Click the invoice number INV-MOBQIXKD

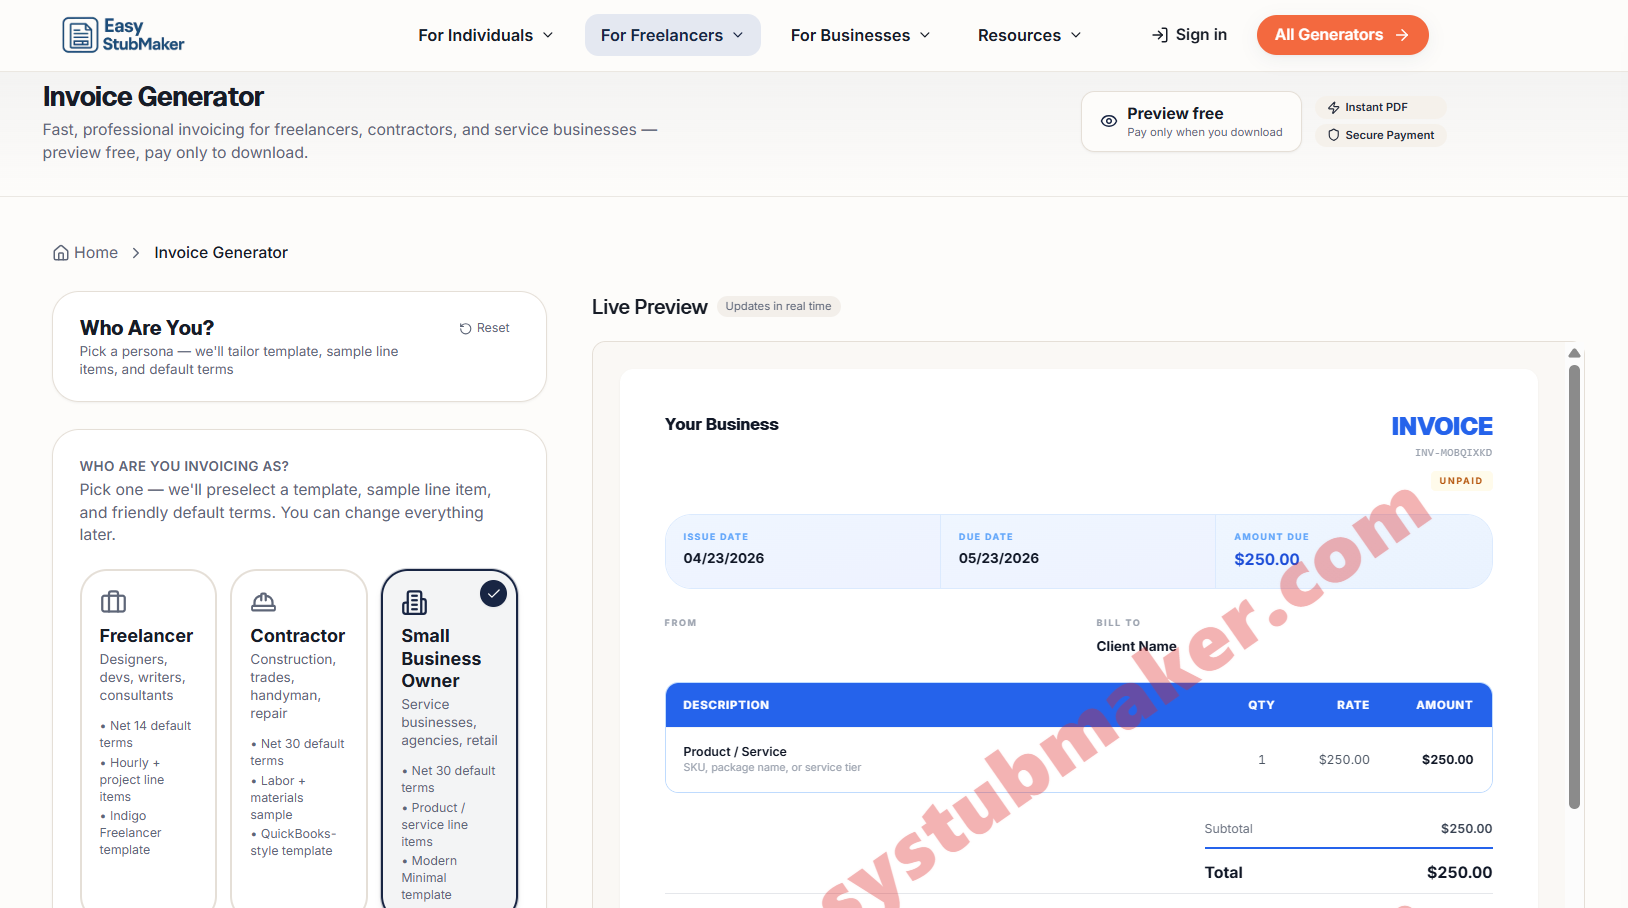pos(1453,453)
